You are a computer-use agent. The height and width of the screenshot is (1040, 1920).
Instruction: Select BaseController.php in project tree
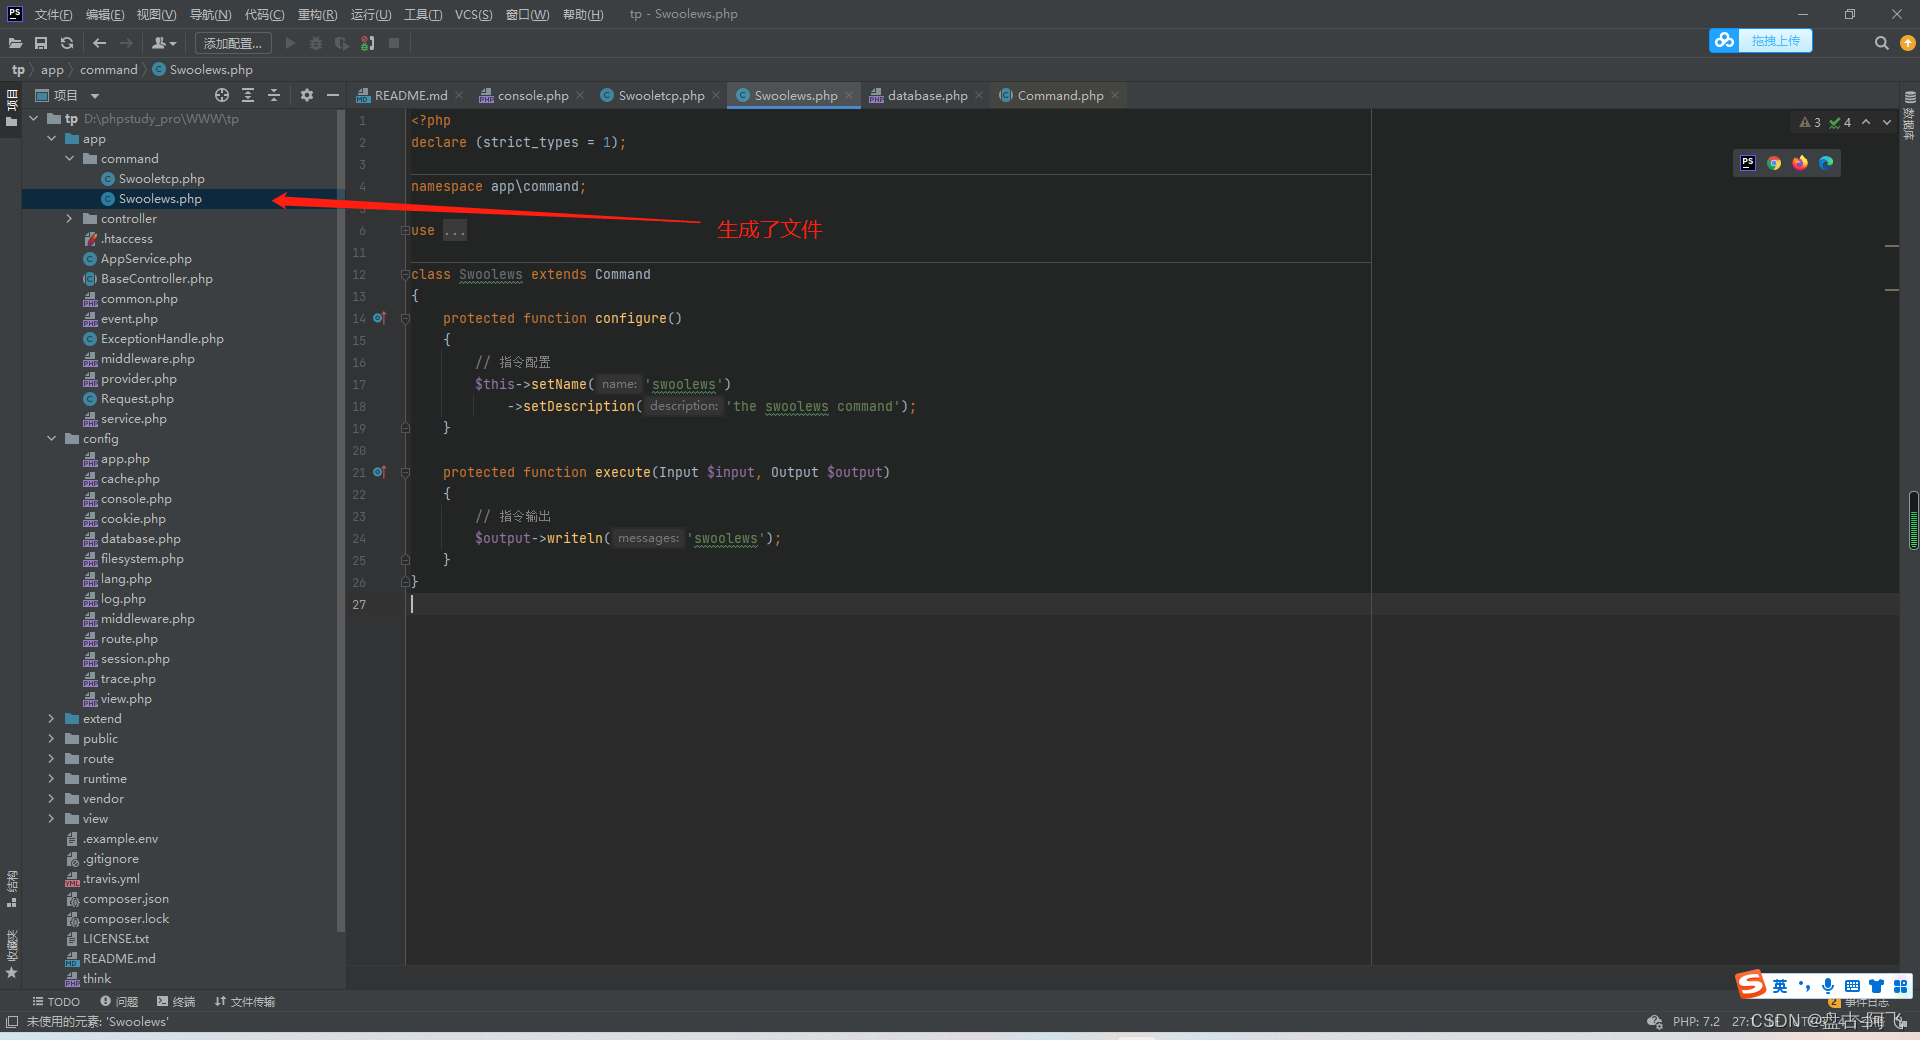[156, 278]
